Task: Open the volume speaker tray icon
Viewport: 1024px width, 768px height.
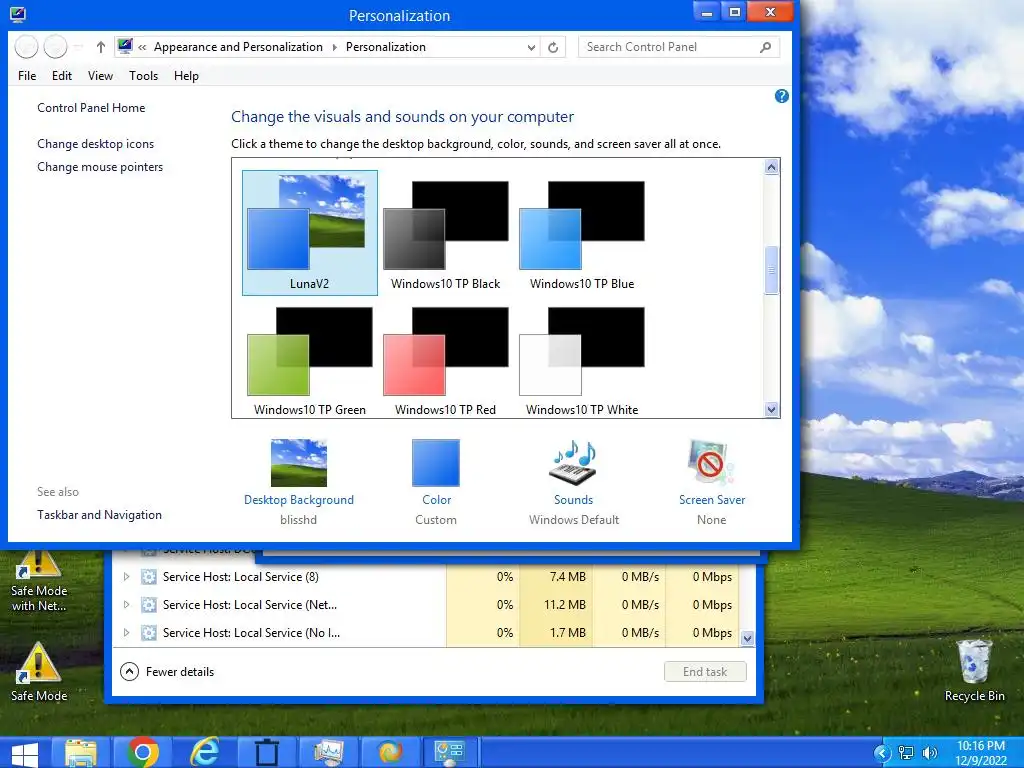Action: click(929, 753)
